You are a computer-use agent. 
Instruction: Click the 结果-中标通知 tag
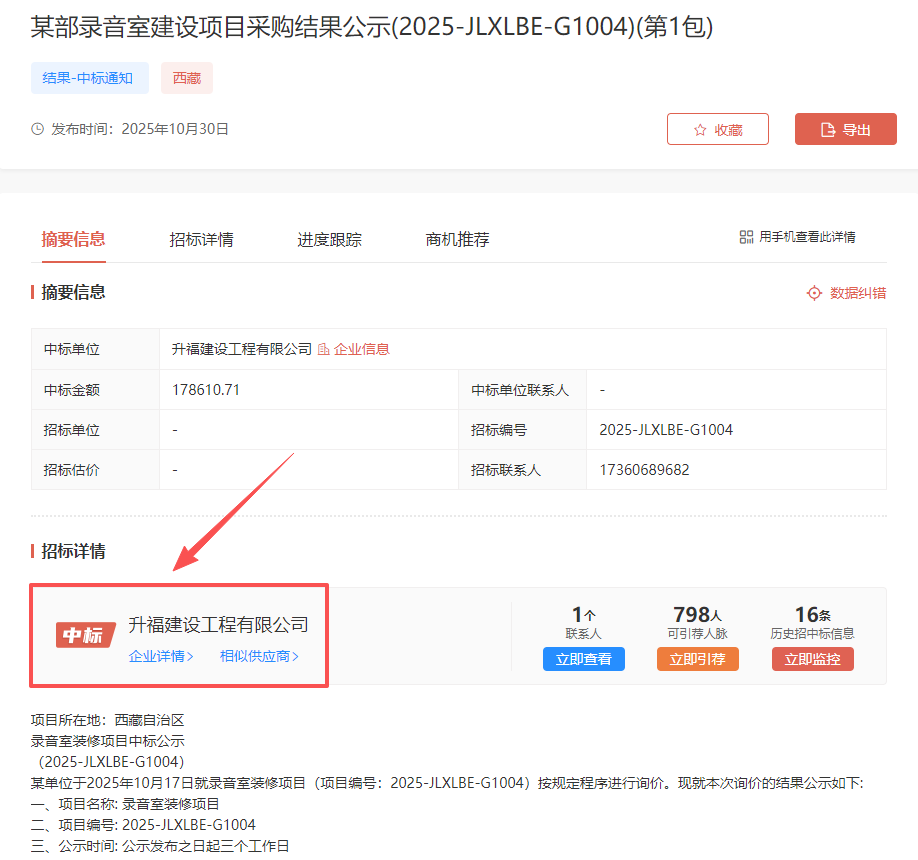click(x=89, y=78)
